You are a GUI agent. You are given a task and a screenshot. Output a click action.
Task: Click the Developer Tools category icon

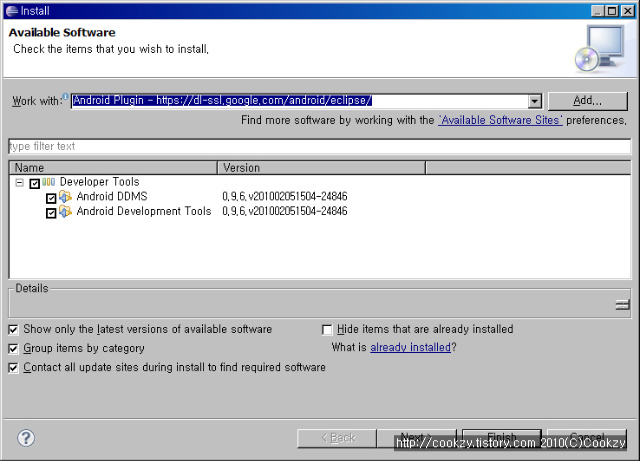point(49,182)
